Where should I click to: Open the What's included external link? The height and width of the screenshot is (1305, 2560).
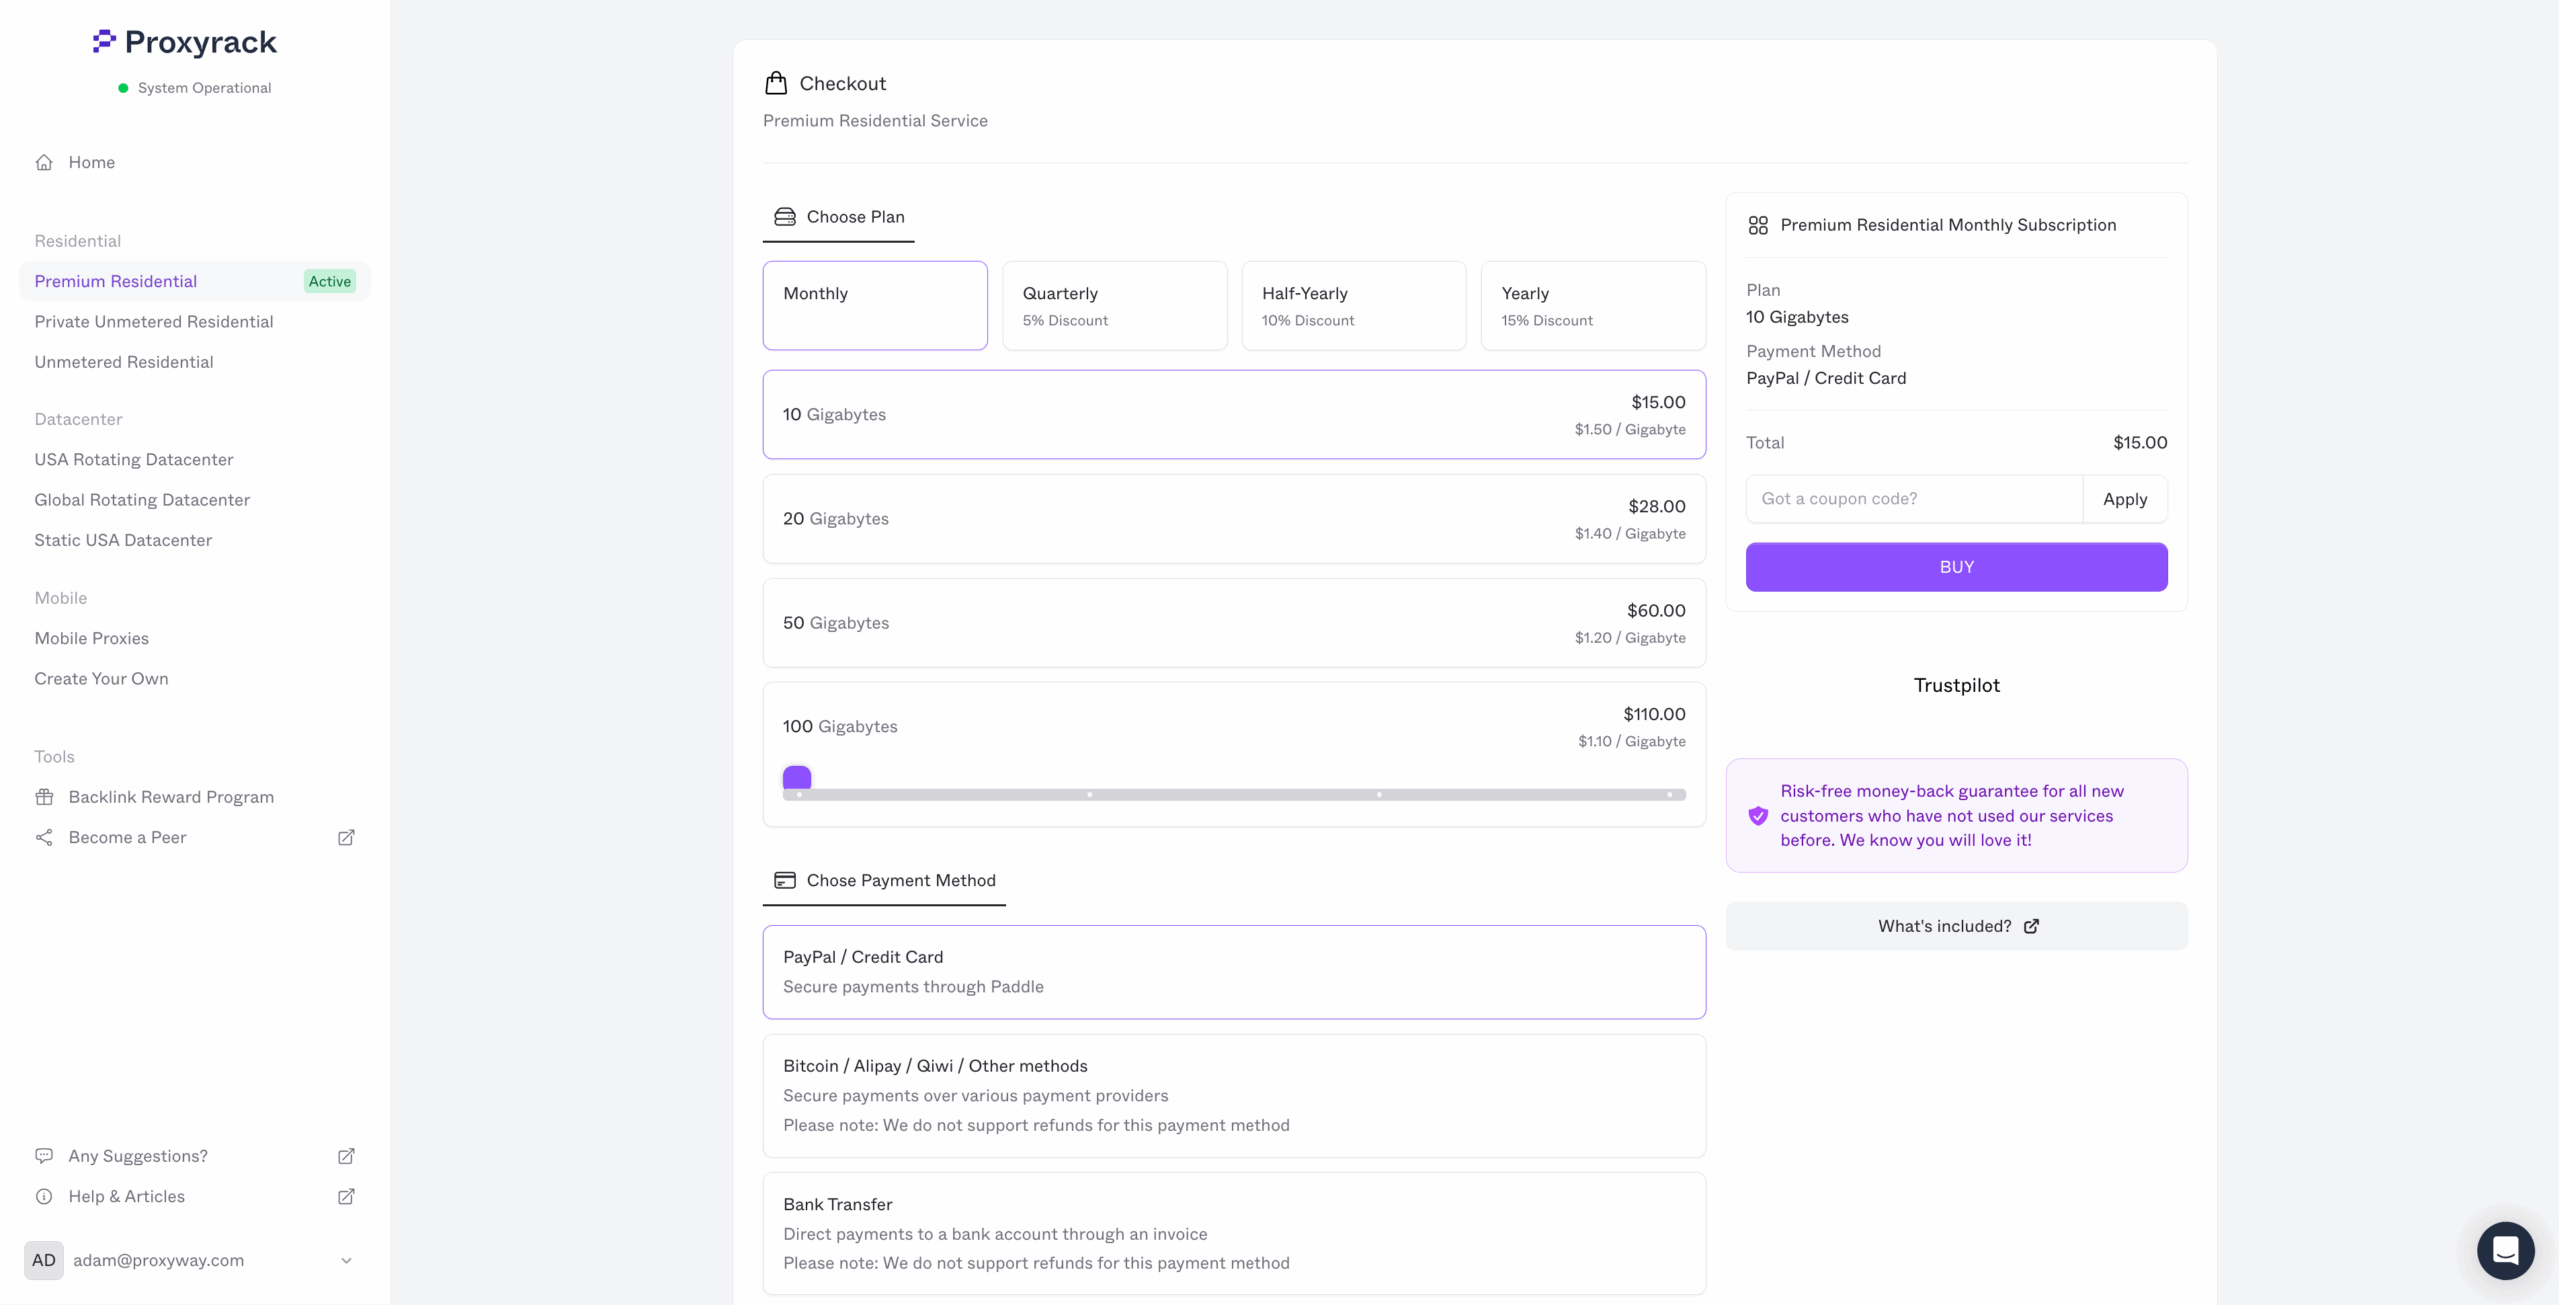(x=1956, y=926)
